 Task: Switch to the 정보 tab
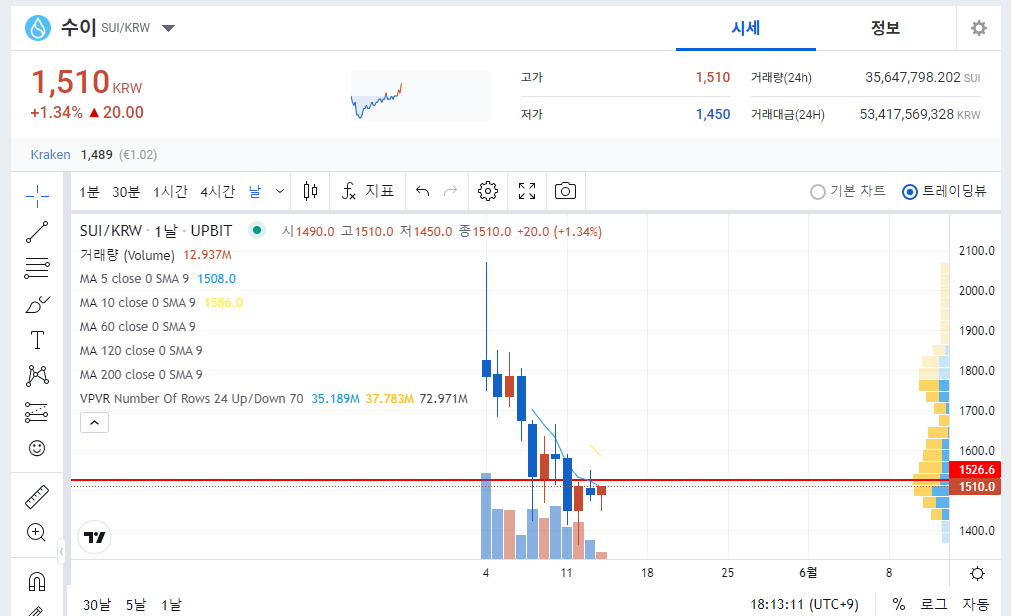885,28
